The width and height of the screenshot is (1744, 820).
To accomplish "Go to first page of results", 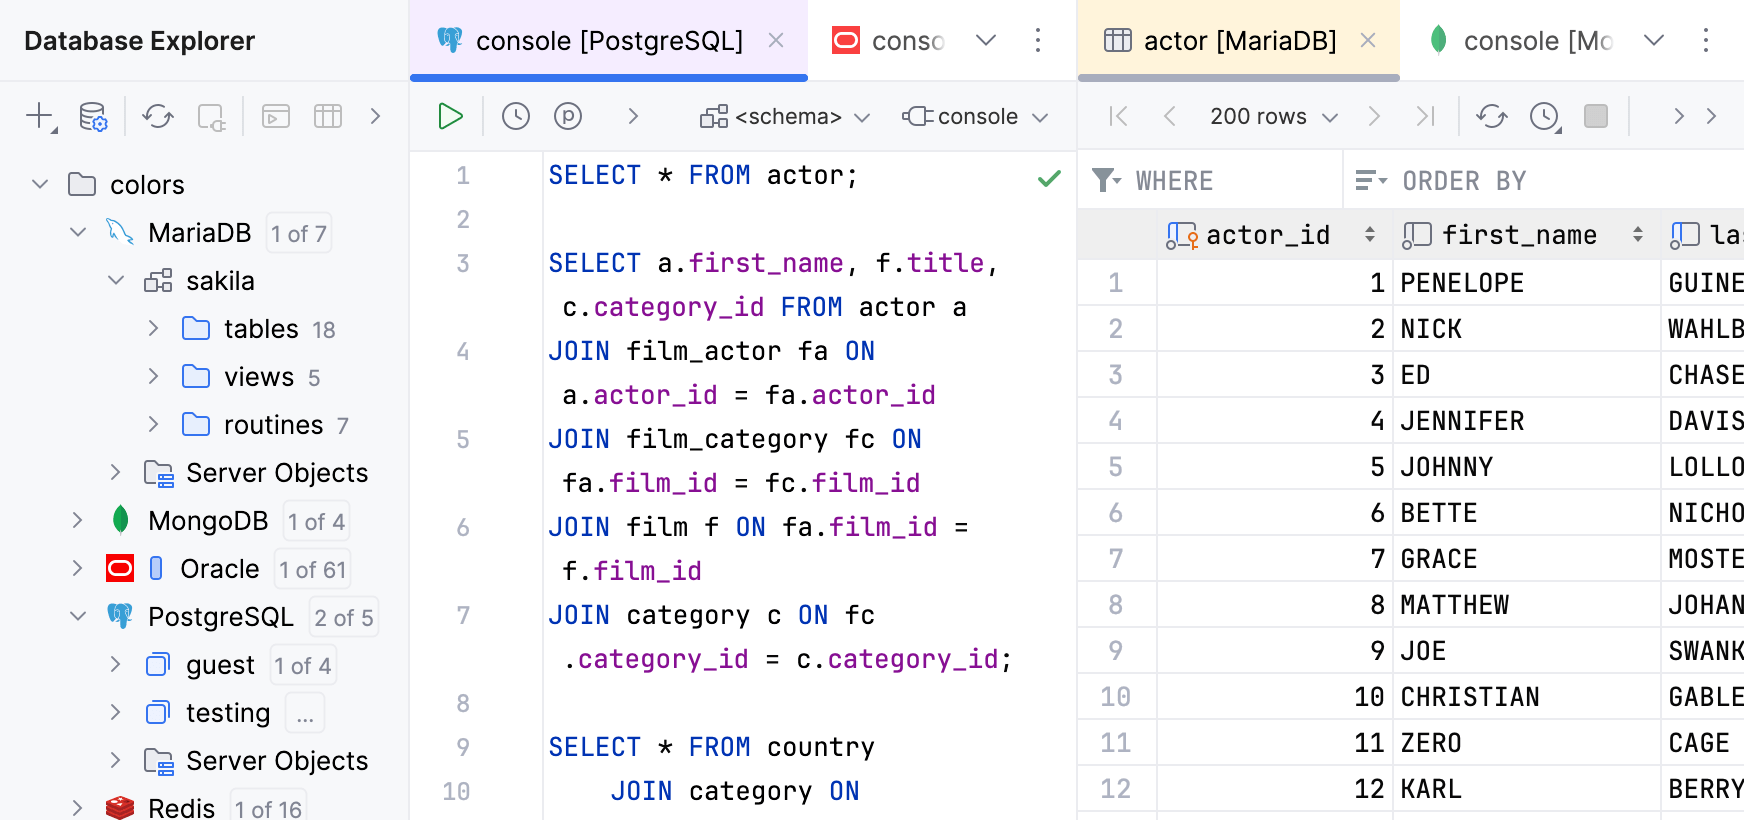I will [1118, 116].
